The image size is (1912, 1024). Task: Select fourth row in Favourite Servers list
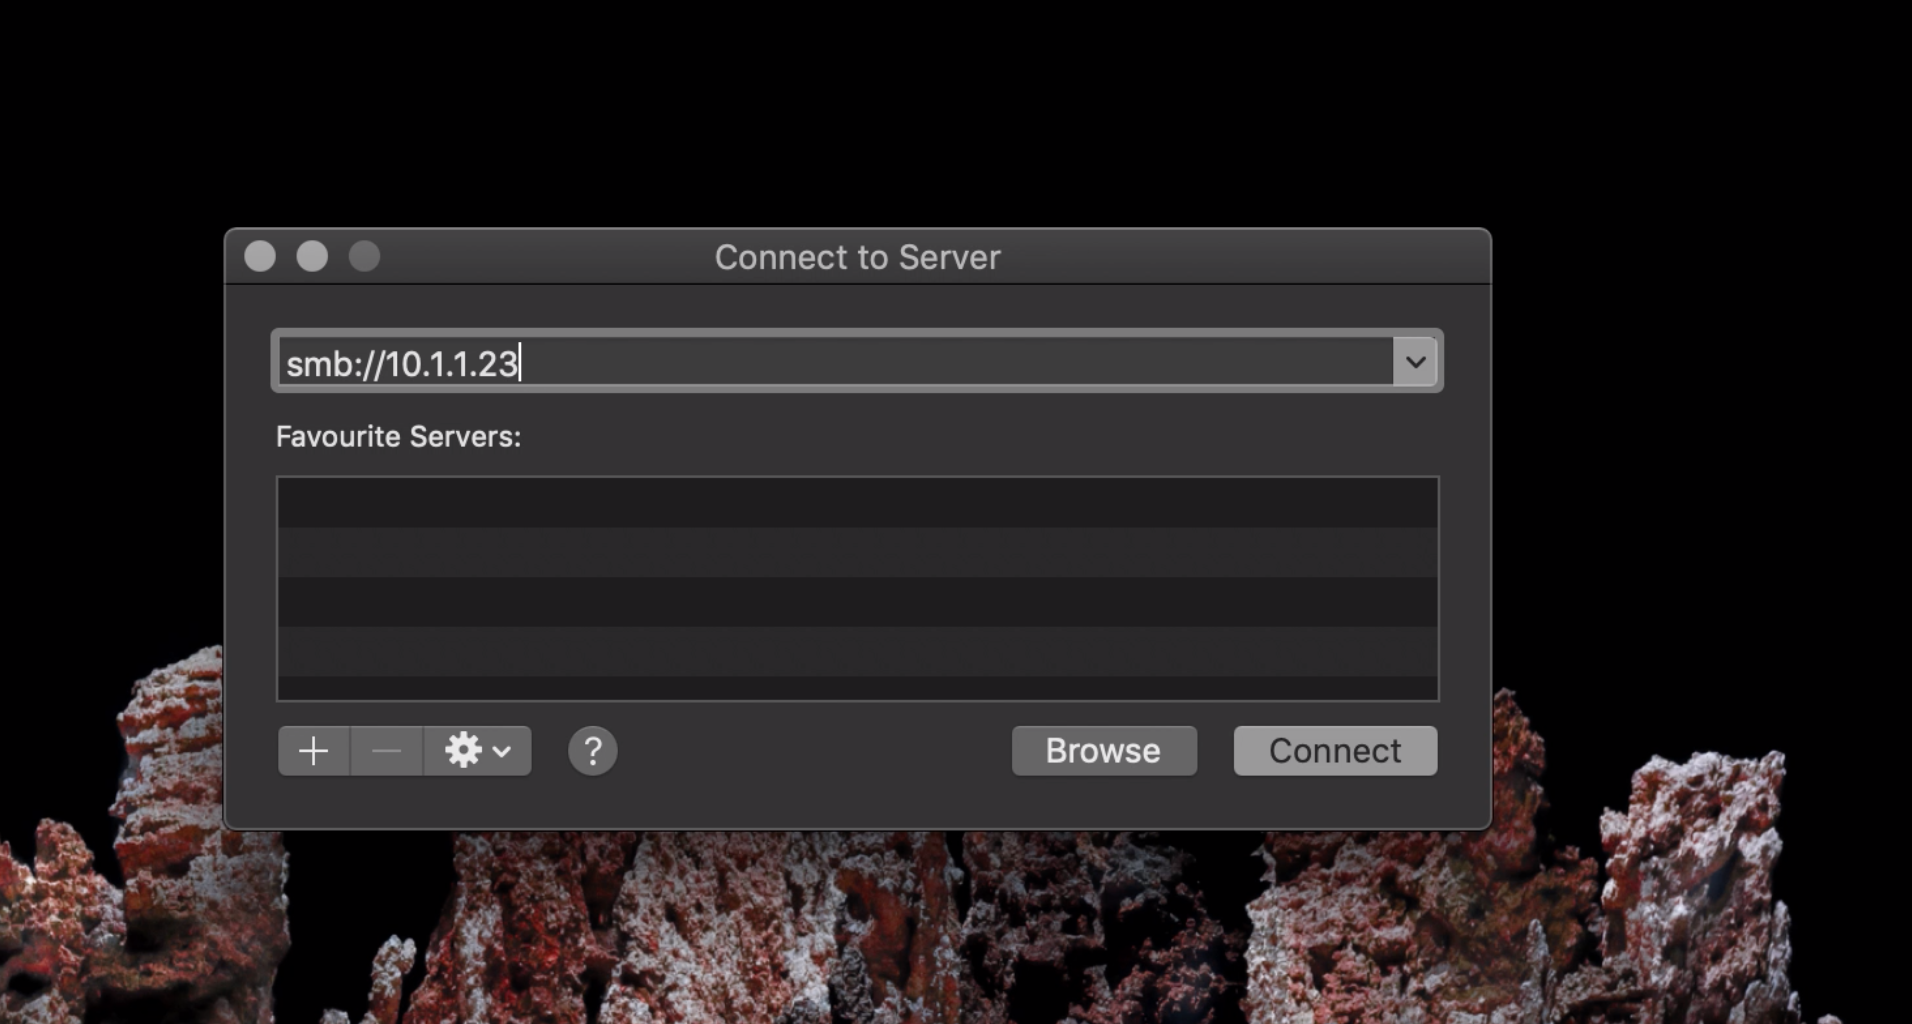[x=857, y=652]
